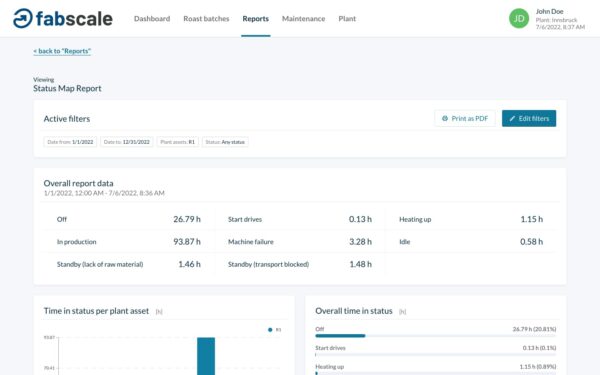Click the Off value 26.79 h

pyautogui.click(x=187, y=219)
